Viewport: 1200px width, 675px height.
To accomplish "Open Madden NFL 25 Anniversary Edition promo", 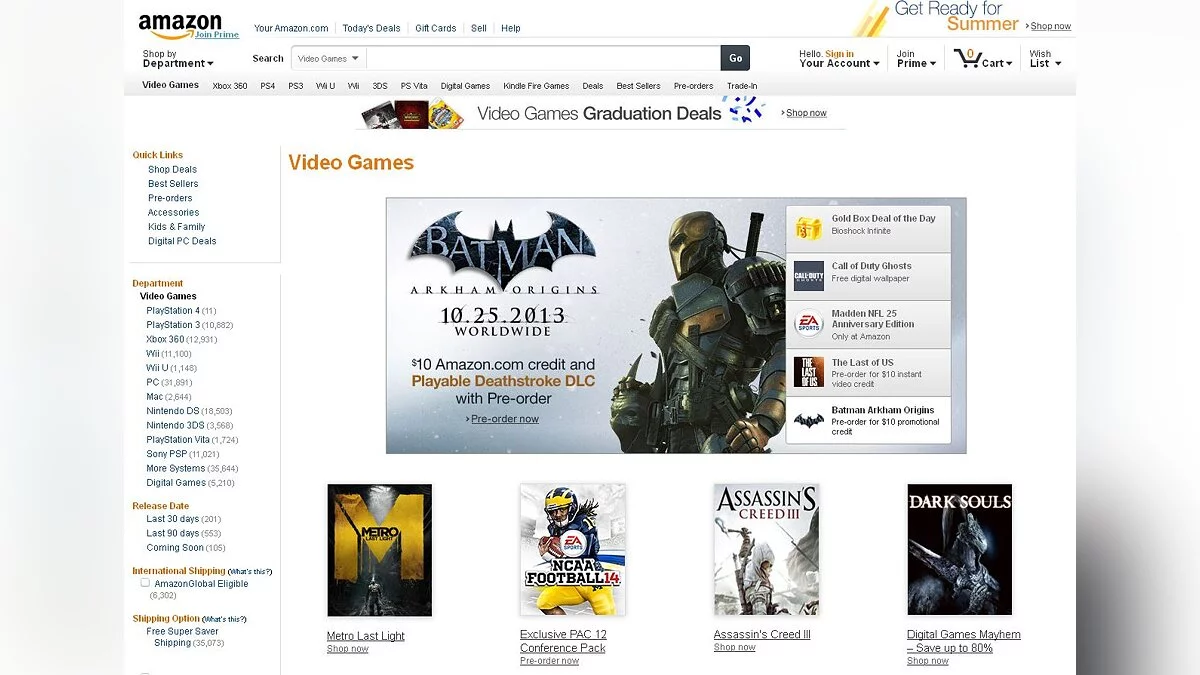I will (x=868, y=324).
